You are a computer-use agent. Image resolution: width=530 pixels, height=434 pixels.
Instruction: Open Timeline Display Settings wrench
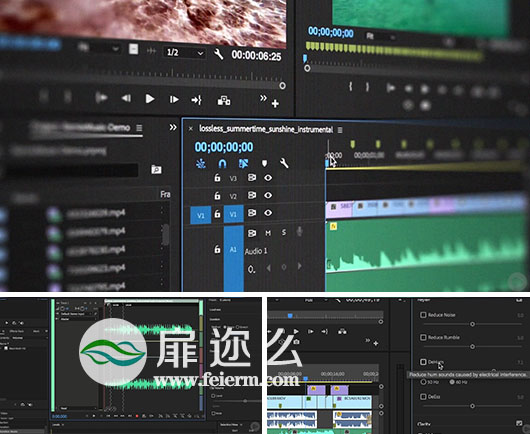pyautogui.click(x=284, y=164)
